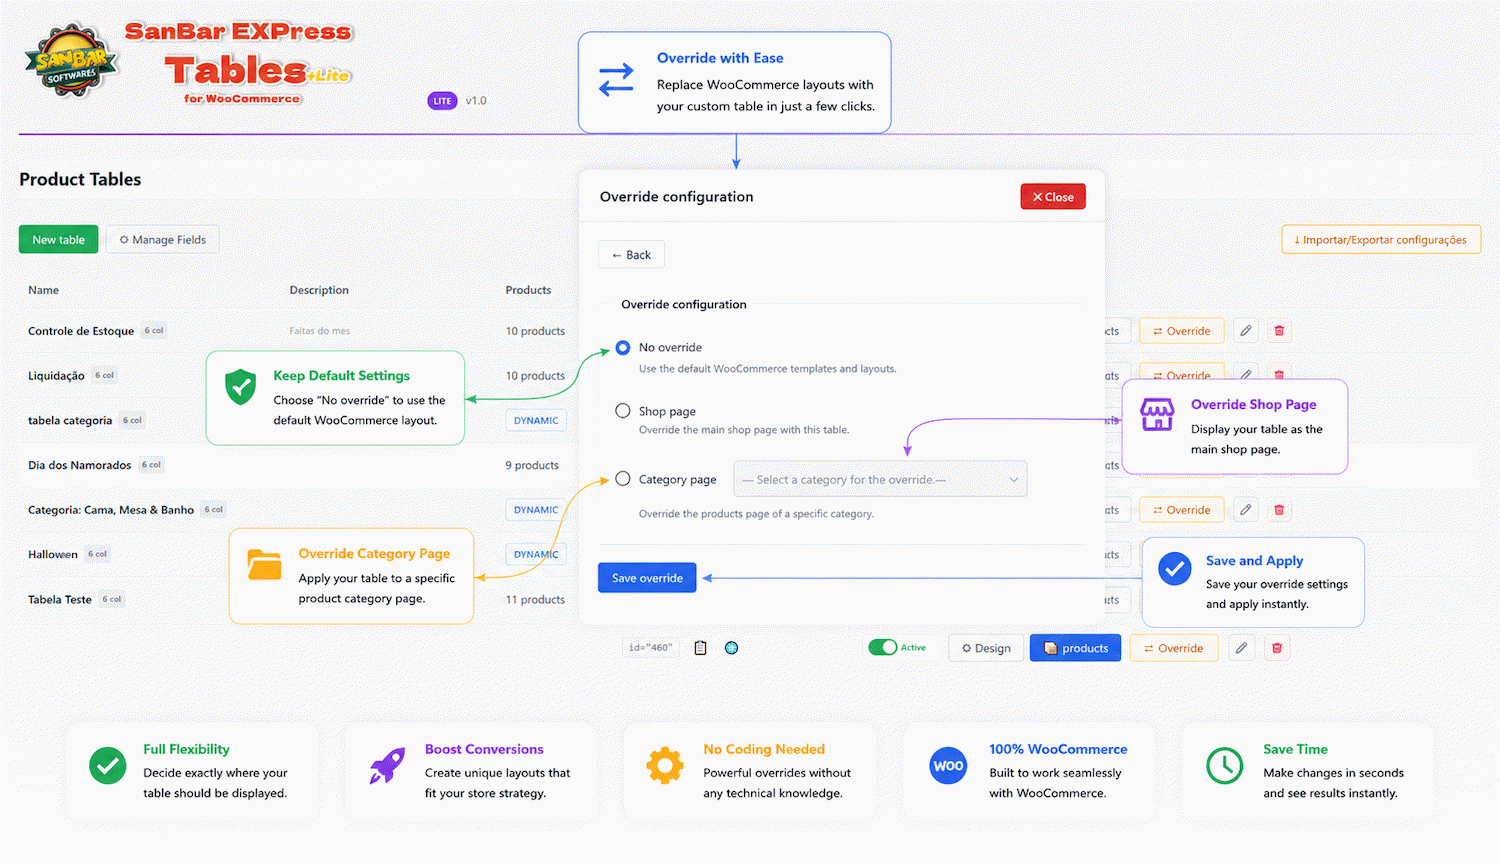Screen dimensions: 1500x864
Task: Select the No override radio option
Action: tap(623, 348)
